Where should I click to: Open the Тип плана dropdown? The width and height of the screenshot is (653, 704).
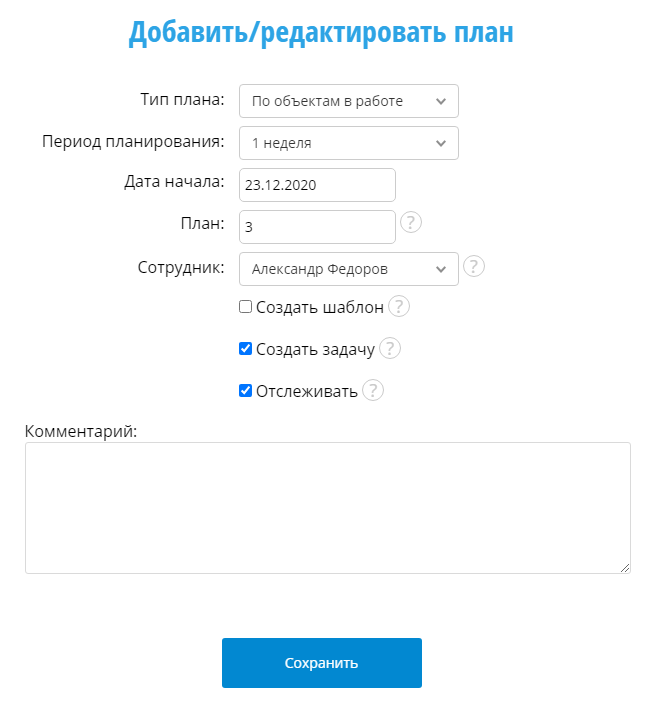(x=348, y=101)
